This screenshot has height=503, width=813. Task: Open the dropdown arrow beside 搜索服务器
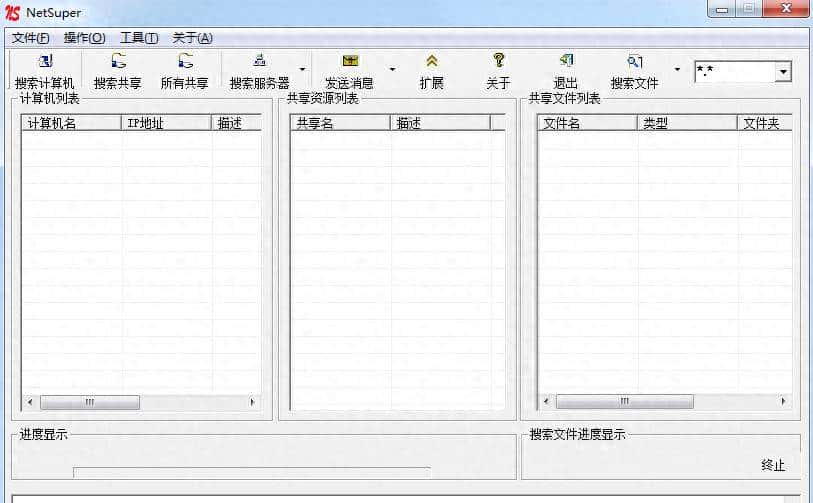pos(302,69)
